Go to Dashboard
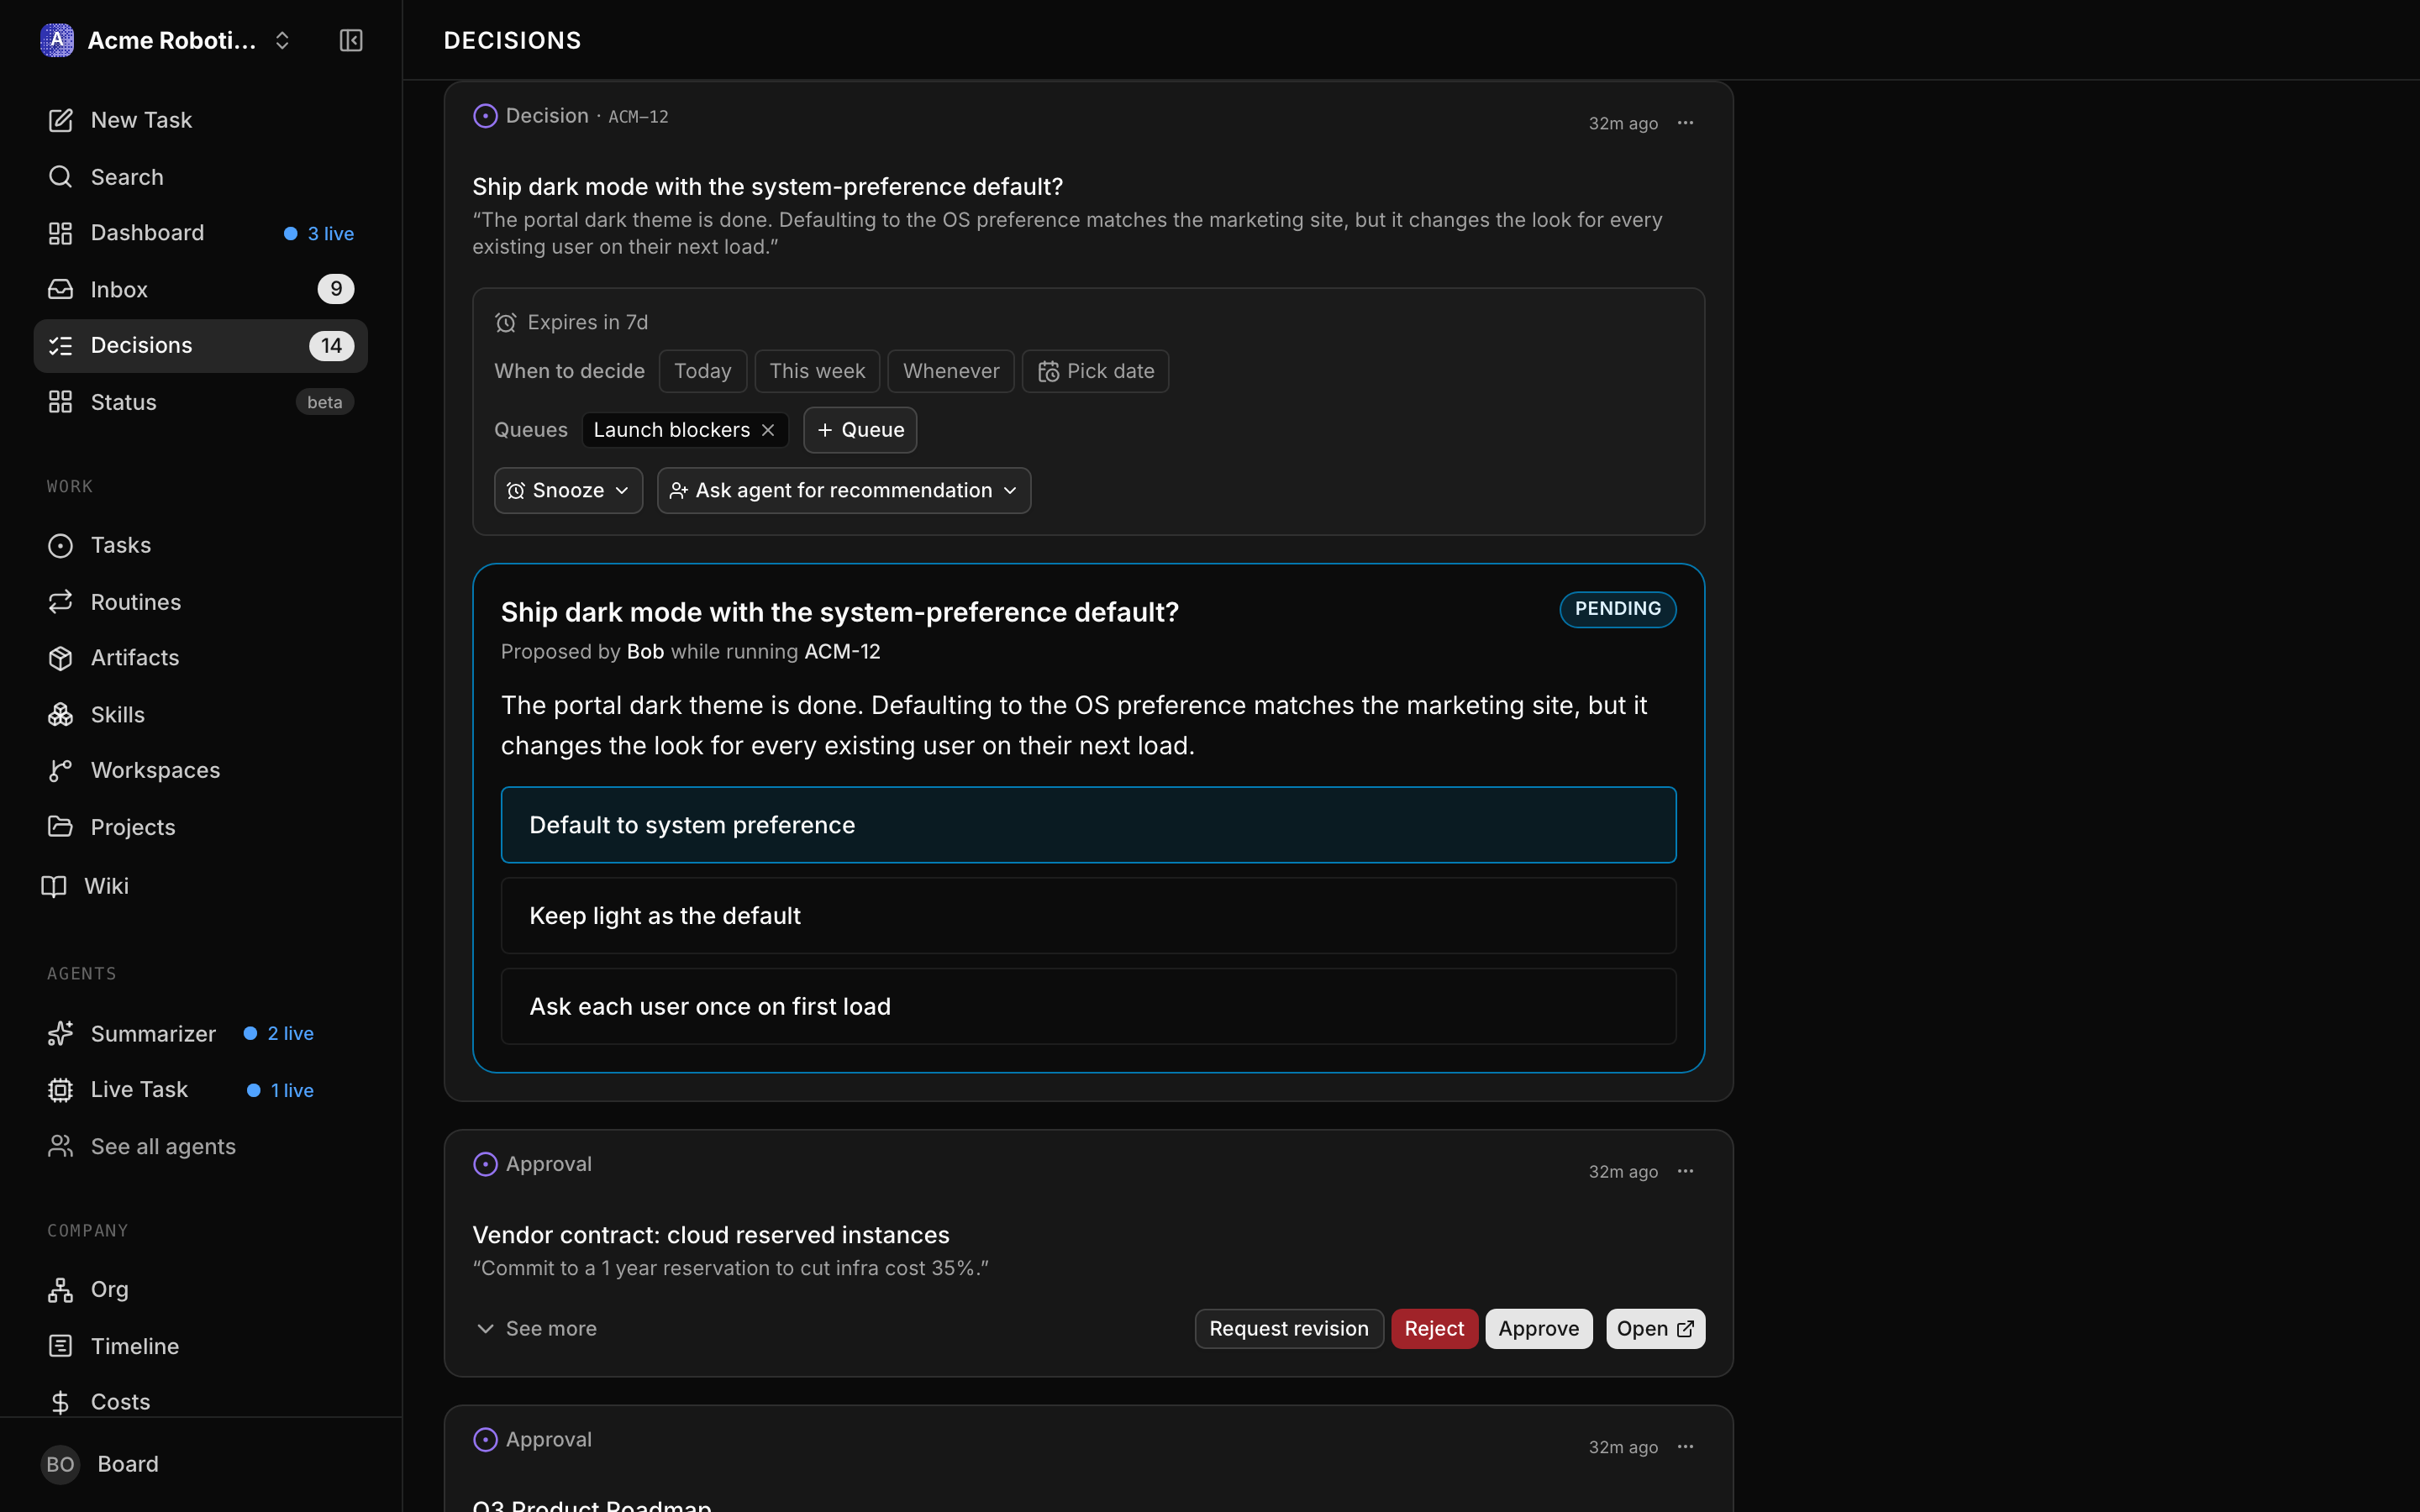This screenshot has height=1512, width=2420. pos(200,233)
